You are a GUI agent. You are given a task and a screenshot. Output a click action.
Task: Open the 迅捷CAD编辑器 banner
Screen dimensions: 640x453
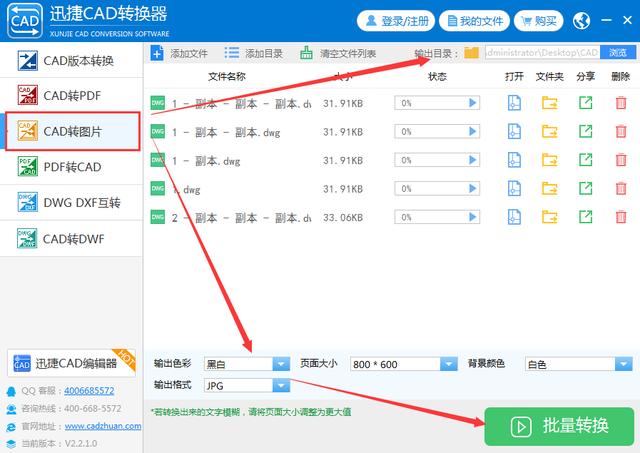tap(71, 363)
